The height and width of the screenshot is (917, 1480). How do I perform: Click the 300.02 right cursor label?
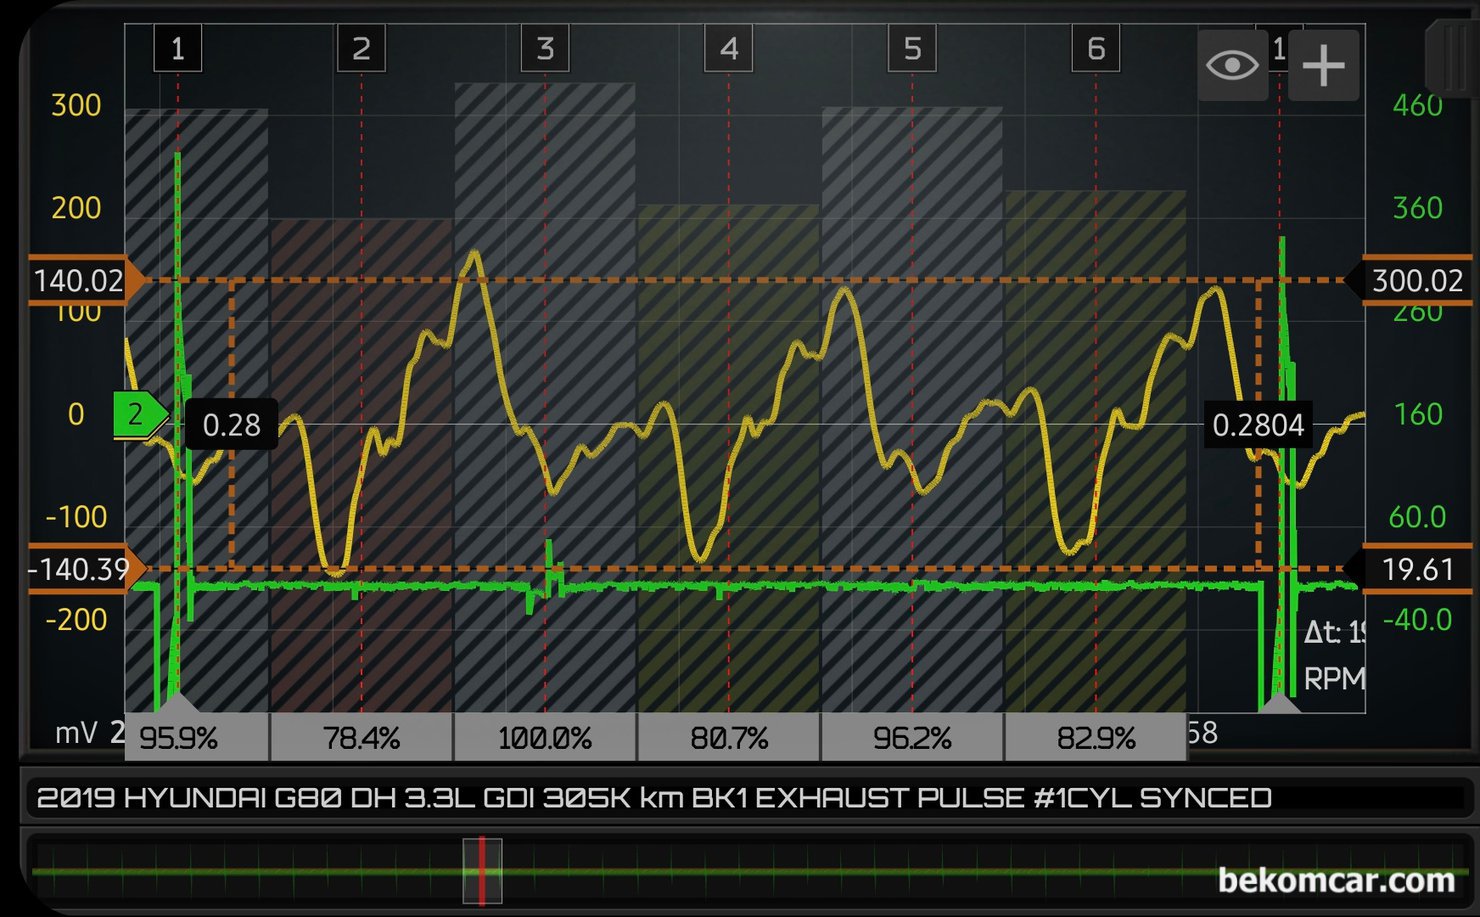tap(1416, 281)
